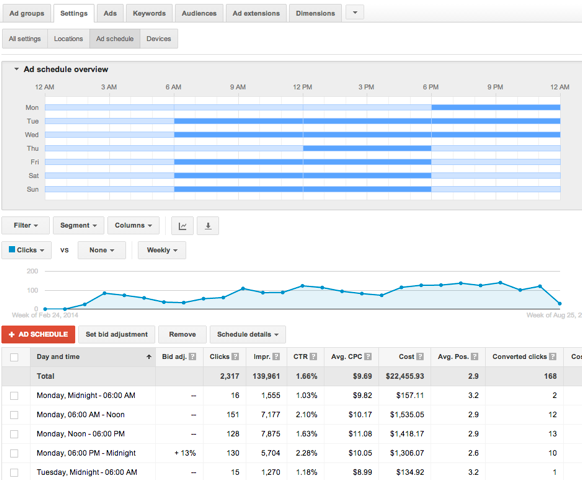582x480 pixels.
Task: Open help for Clicks column
Action: [235, 357]
